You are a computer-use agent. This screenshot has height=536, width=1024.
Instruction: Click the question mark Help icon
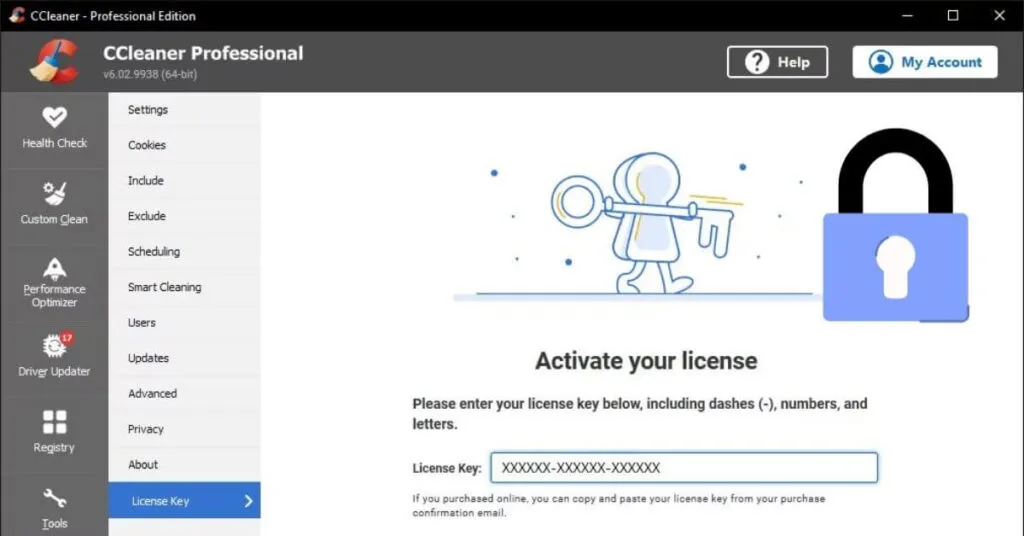coord(757,62)
